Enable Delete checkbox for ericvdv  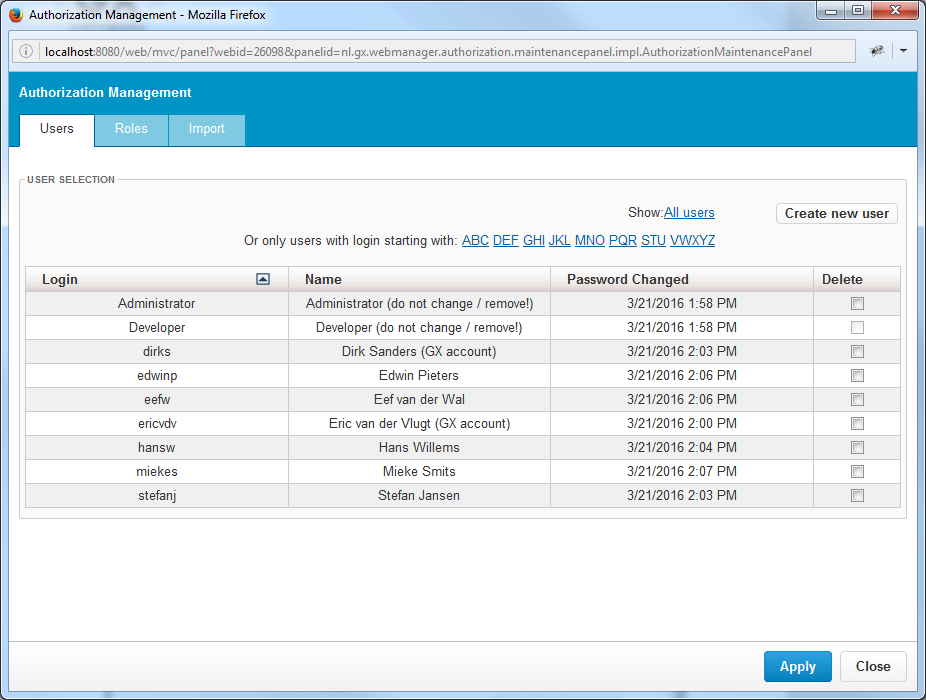point(857,424)
